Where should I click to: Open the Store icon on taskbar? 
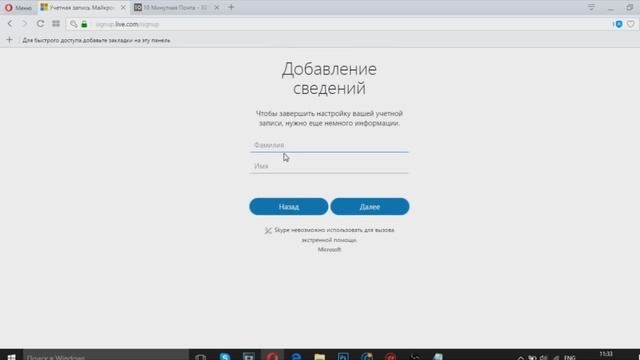(x=249, y=356)
